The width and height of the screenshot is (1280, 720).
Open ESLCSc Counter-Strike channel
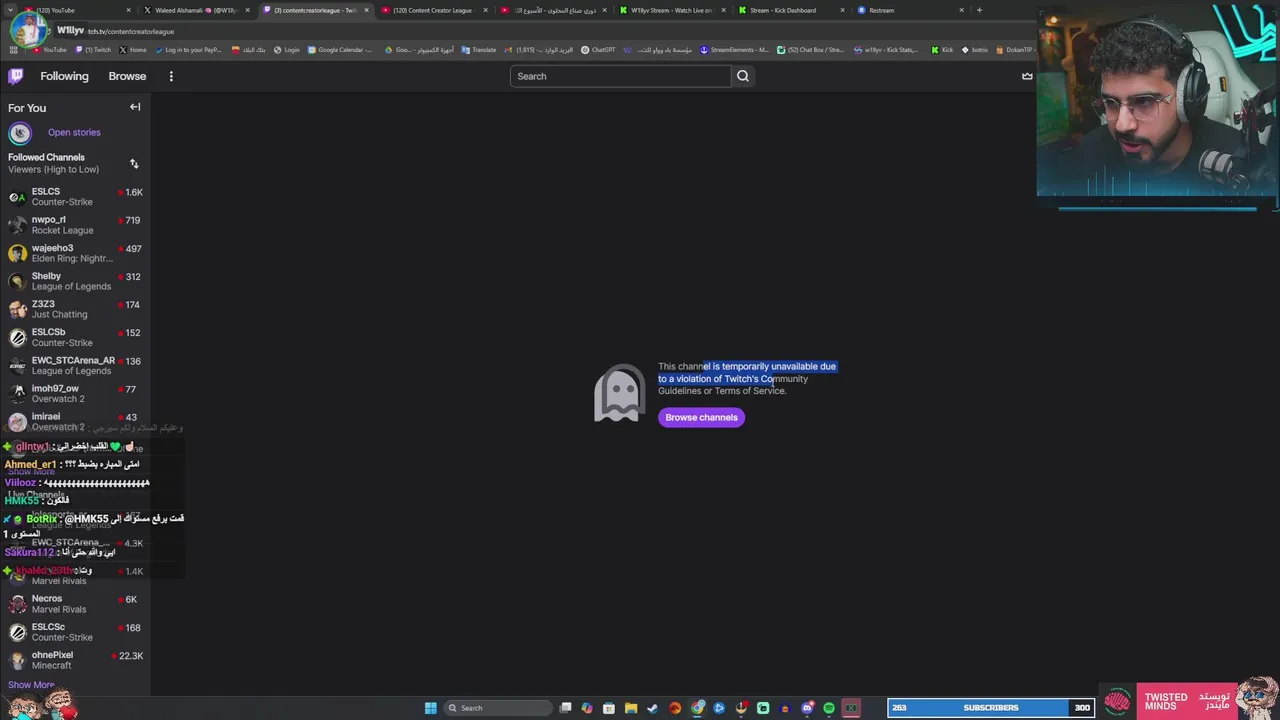tap(75, 632)
